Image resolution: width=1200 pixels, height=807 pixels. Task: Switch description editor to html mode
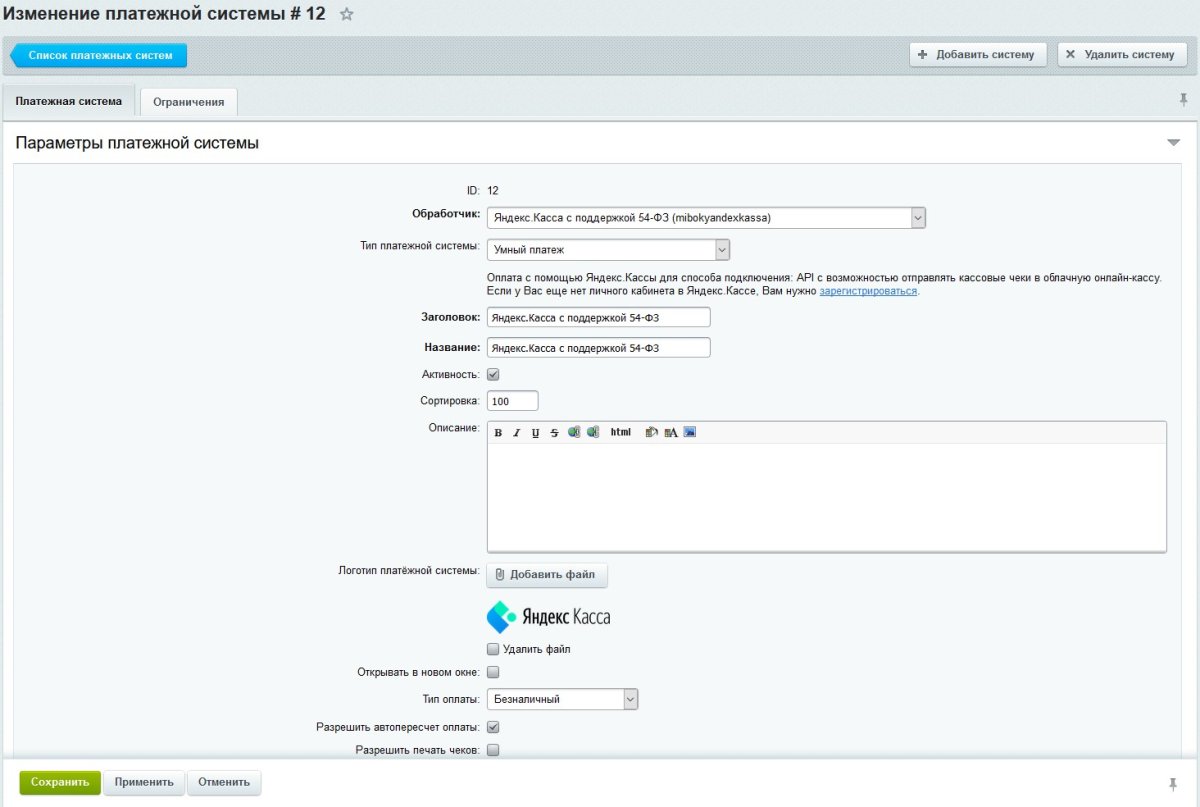click(x=620, y=432)
